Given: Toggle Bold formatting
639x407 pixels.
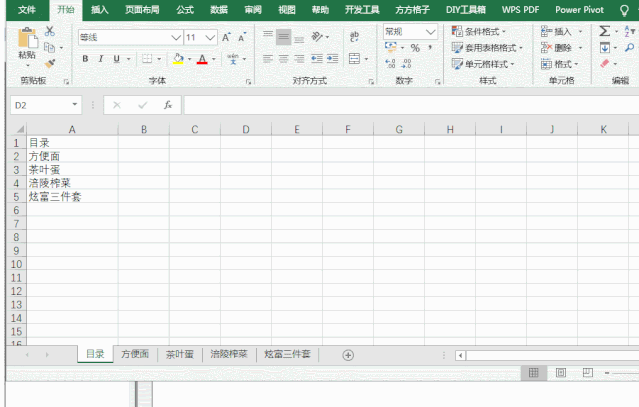Looking at the screenshot, I should [x=85, y=59].
